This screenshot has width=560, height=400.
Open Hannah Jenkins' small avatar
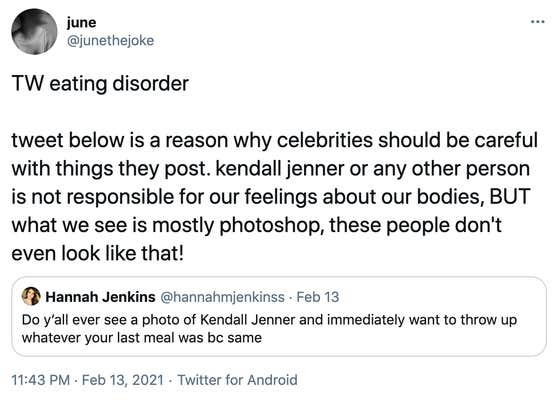click(x=31, y=296)
